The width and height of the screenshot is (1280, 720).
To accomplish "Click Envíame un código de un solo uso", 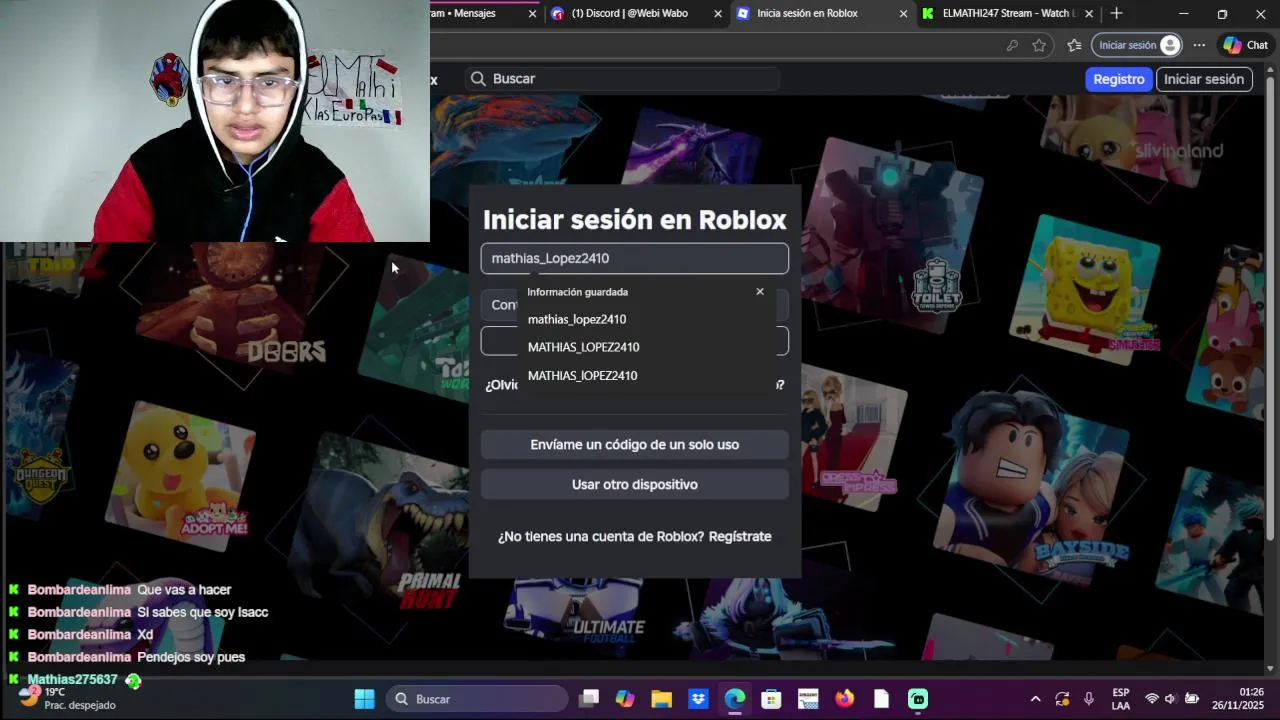I will tap(635, 444).
